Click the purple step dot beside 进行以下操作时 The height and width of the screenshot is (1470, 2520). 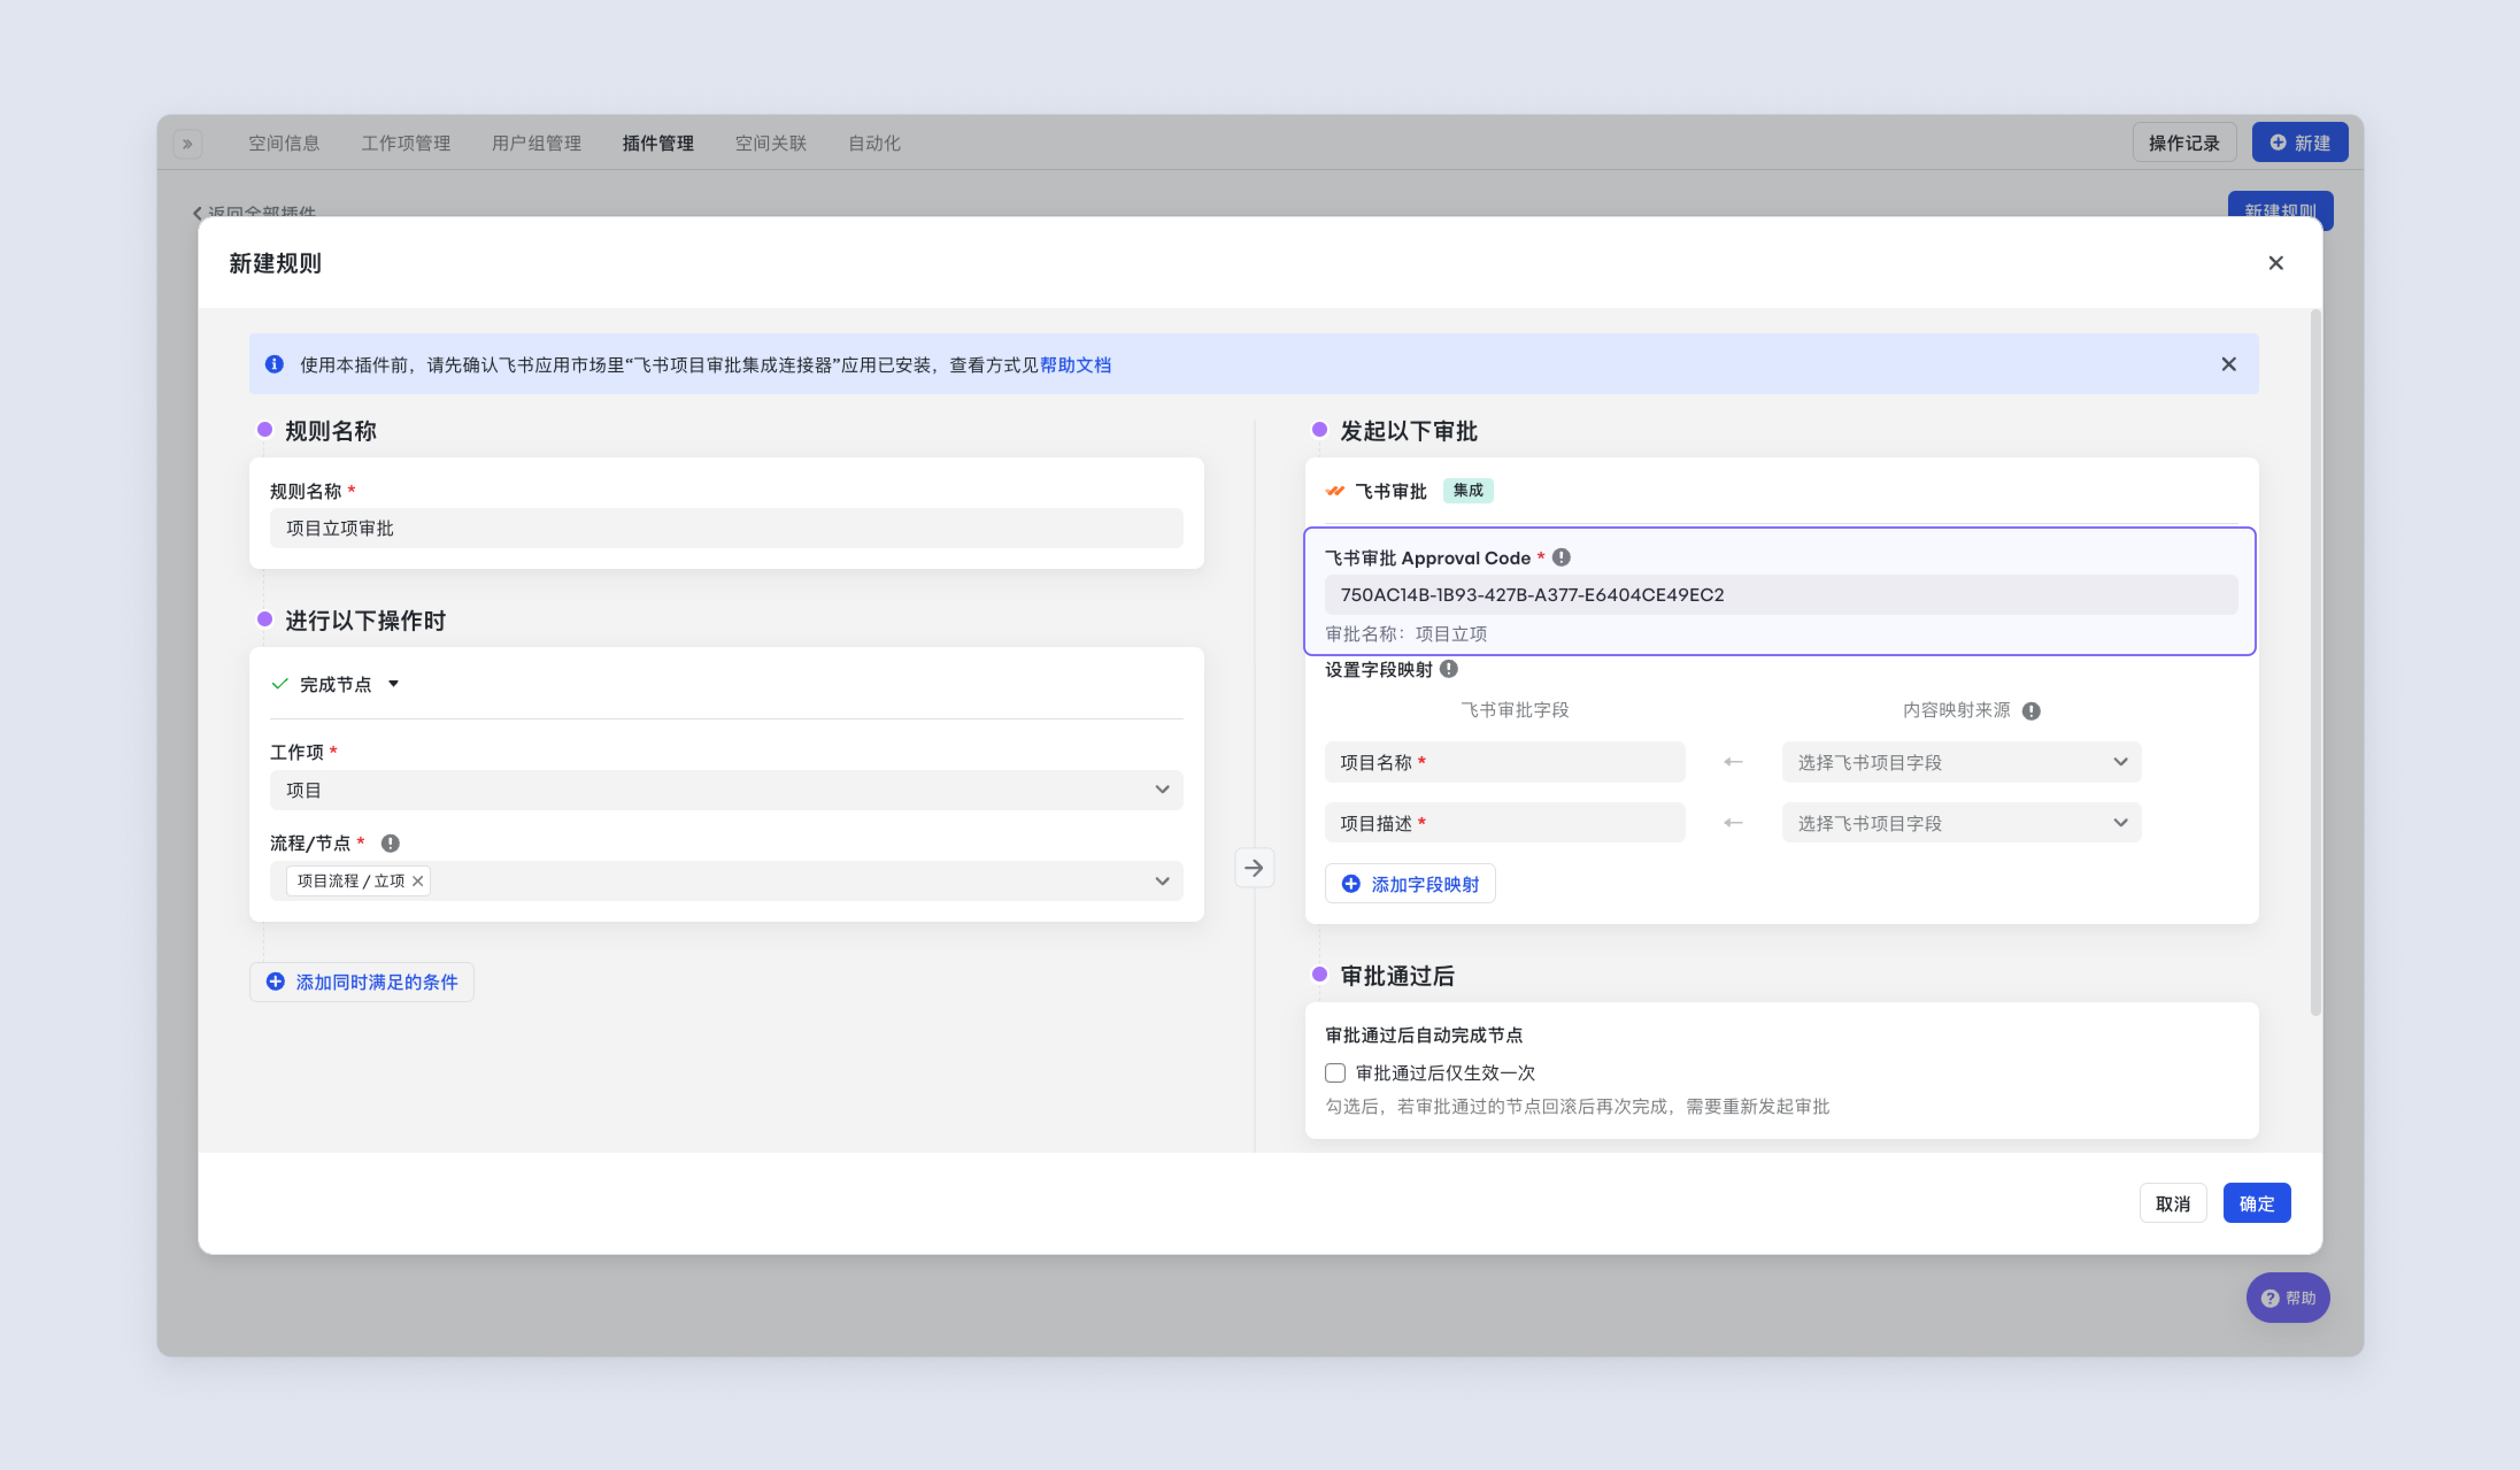click(264, 619)
